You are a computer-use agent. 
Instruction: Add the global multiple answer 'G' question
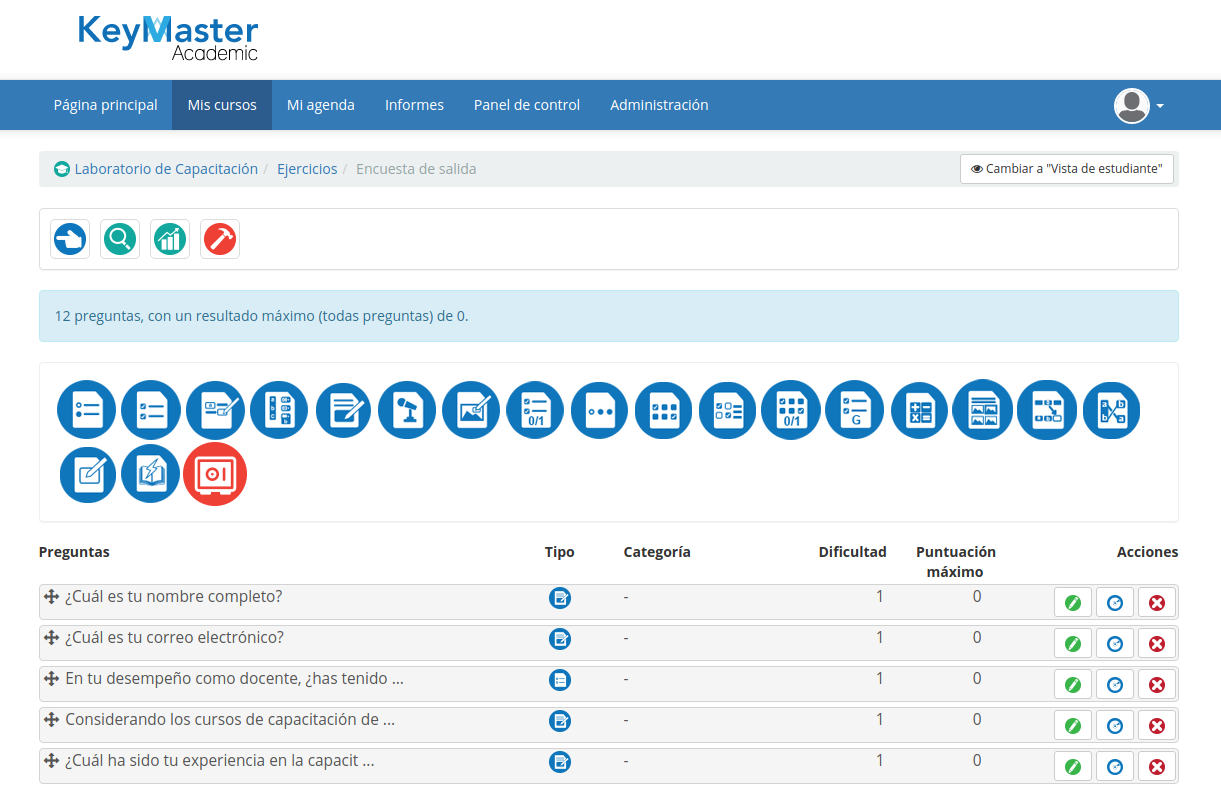[855, 410]
